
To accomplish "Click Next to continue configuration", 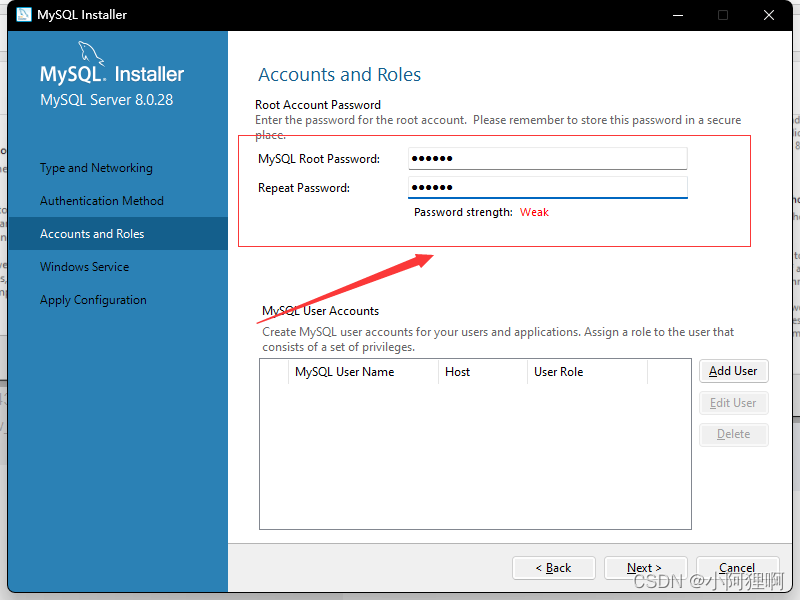I will (x=645, y=568).
